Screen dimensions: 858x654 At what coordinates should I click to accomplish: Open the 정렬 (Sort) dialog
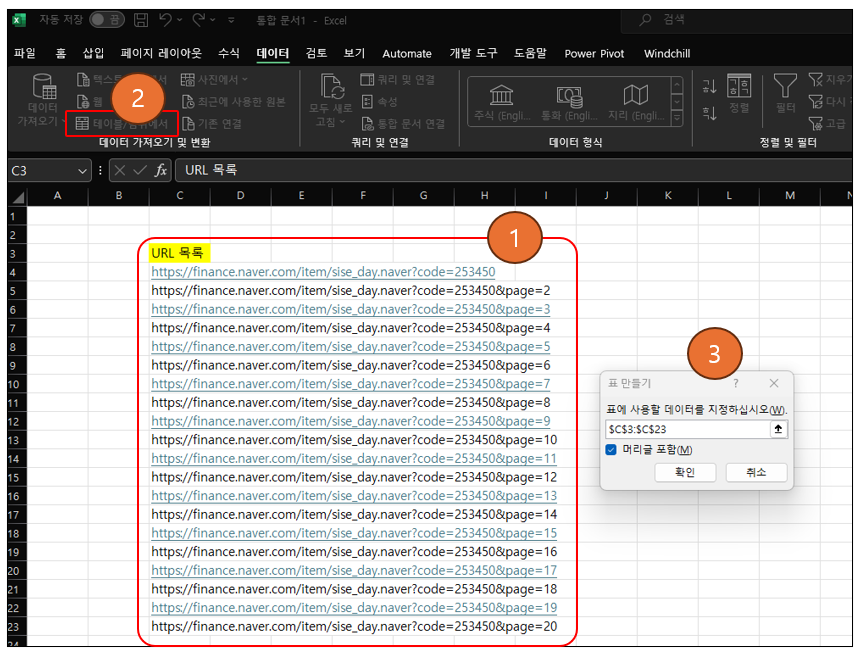(x=739, y=93)
